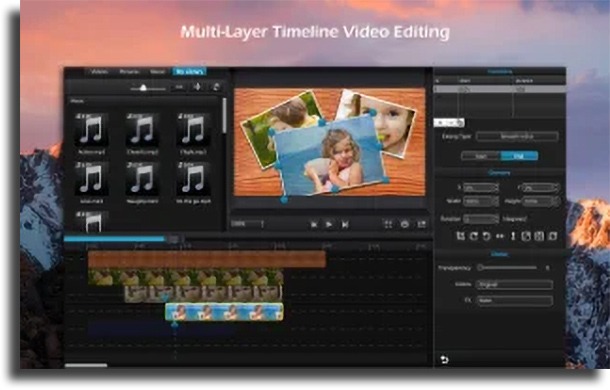Image resolution: width=610 pixels, height=390 pixels.
Task: Select the last music clip in second row
Action: click(193, 179)
